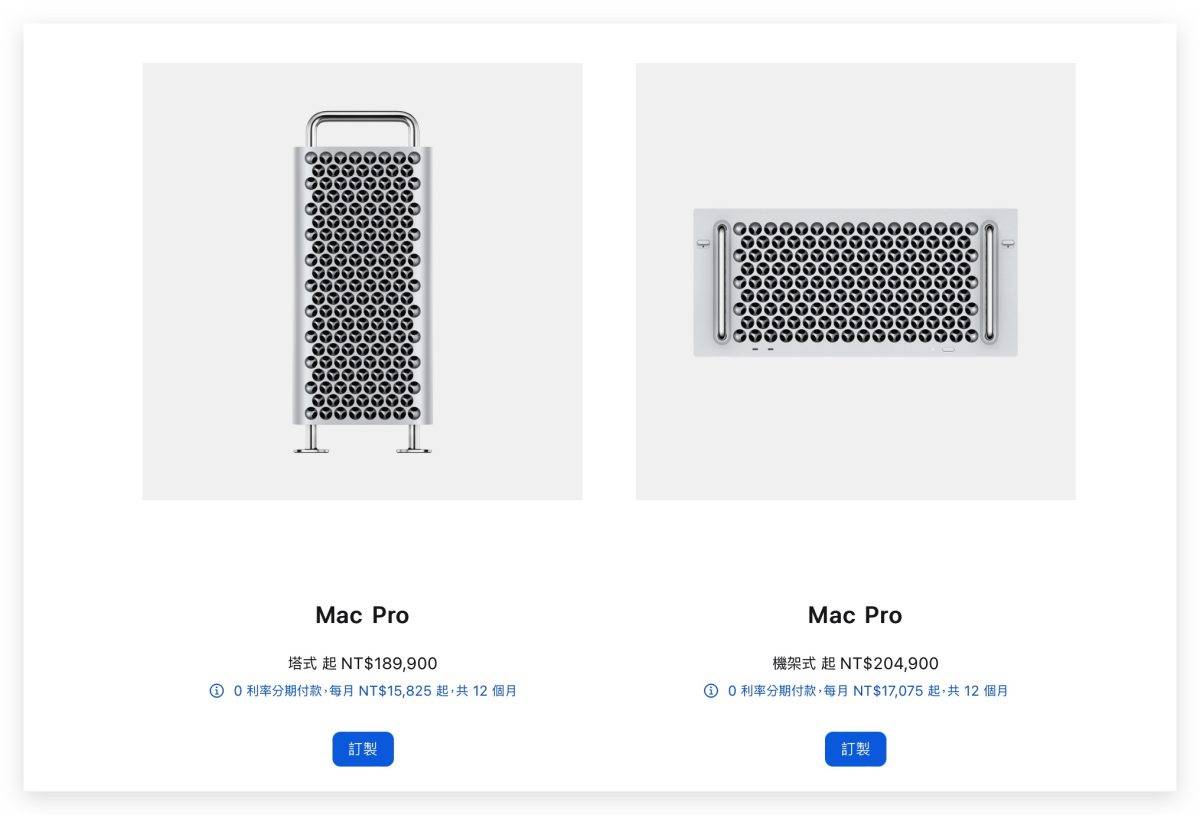Image resolution: width=1200 pixels, height=815 pixels.
Task: Select the tower Mac Pro product image
Action: (362, 281)
